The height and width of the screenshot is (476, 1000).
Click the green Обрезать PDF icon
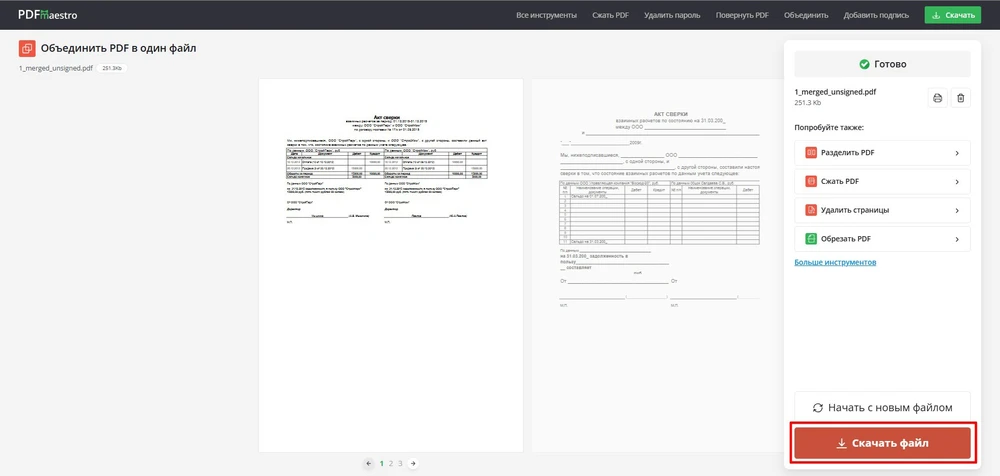coord(811,239)
